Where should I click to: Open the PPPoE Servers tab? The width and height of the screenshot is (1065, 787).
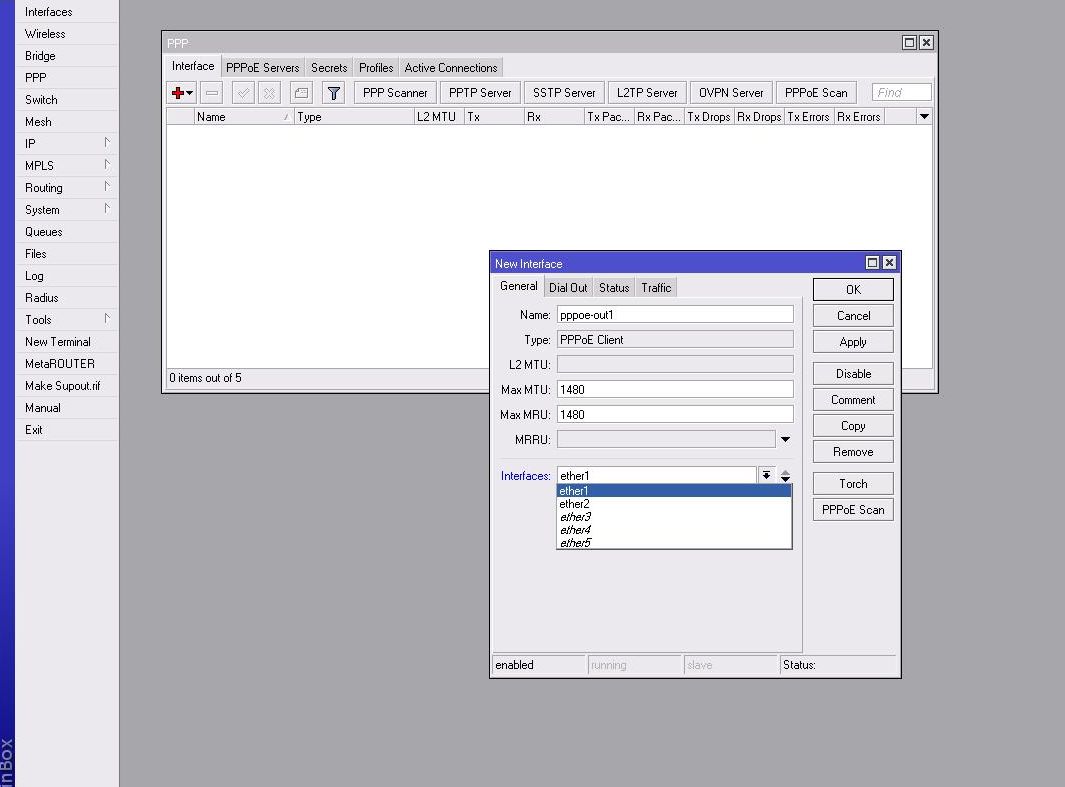263,67
